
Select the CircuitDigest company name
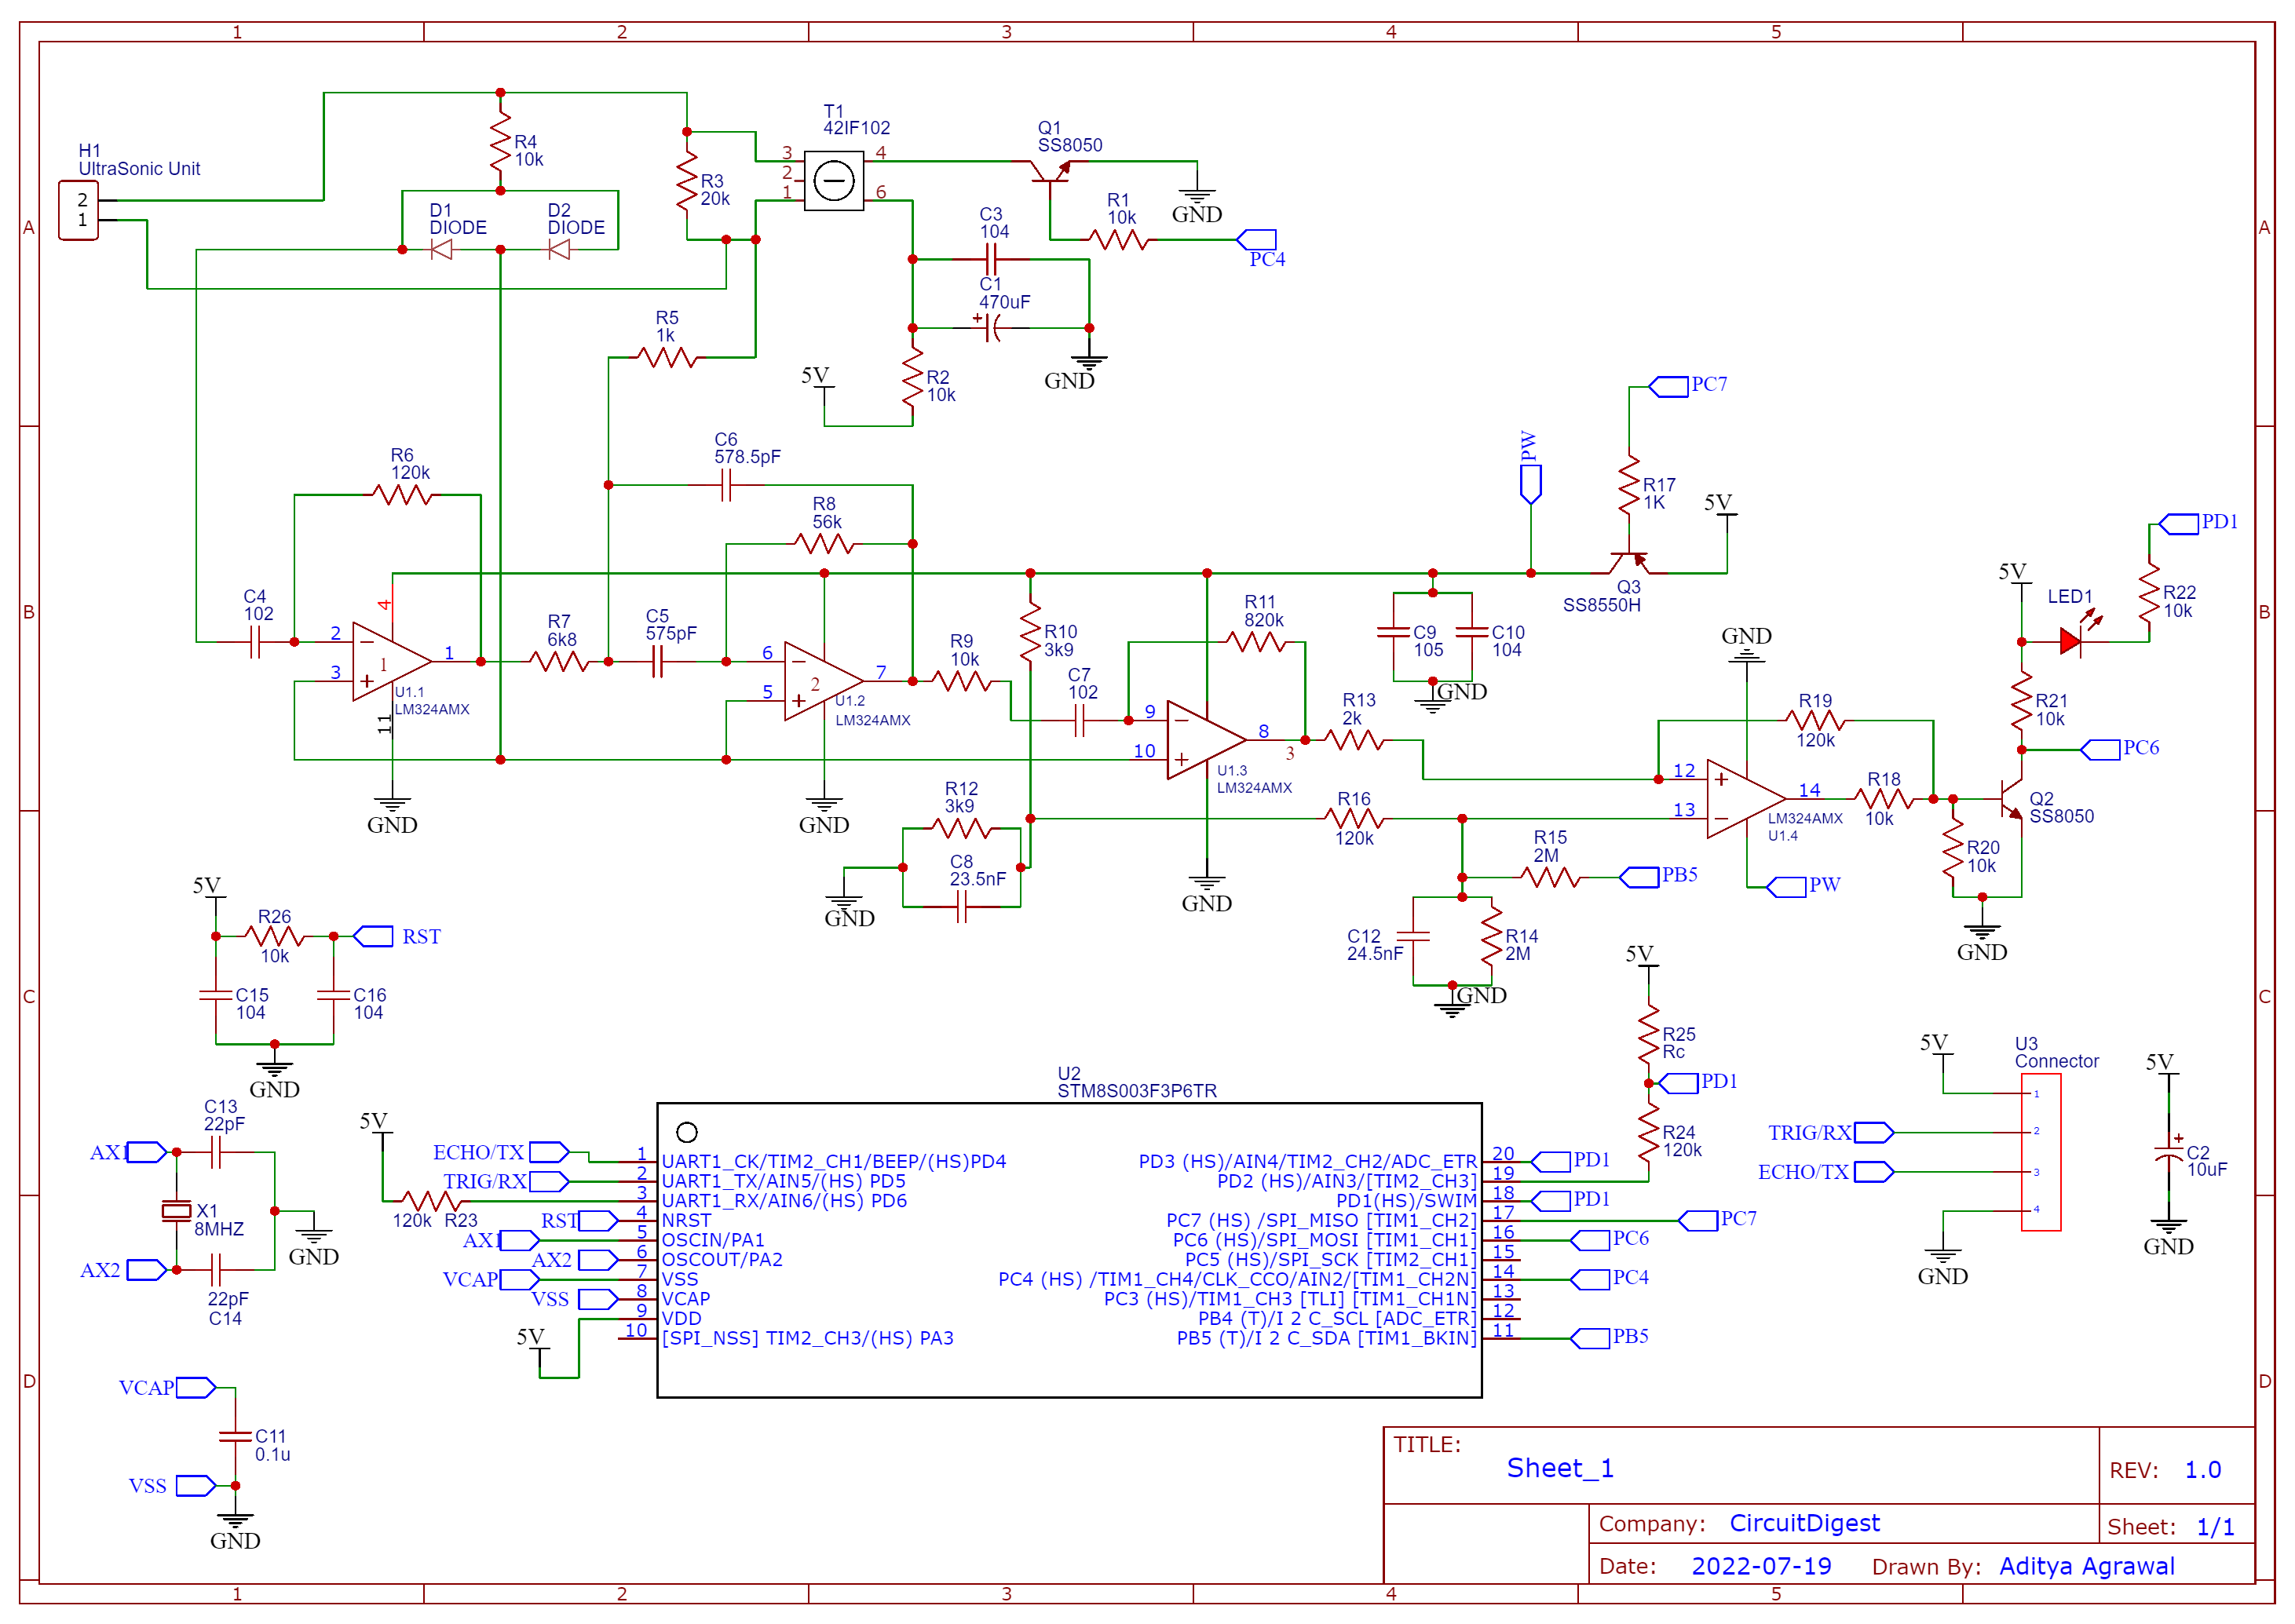[x=1804, y=1523]
